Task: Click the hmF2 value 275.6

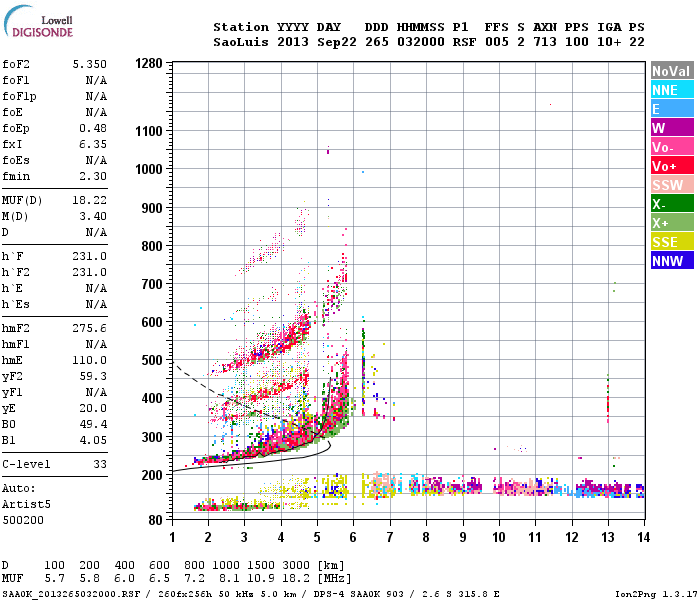Action: click(90, 329)
